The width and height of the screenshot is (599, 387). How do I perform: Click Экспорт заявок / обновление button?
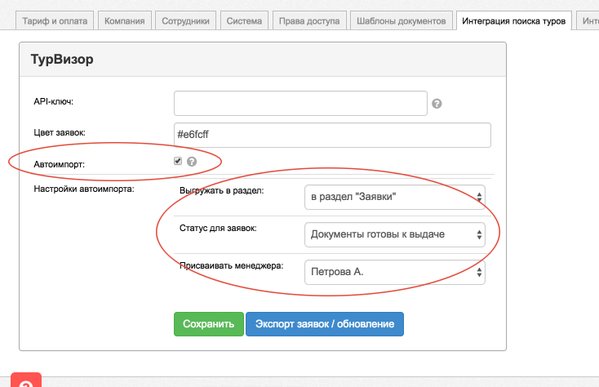(x=325, y=324)
